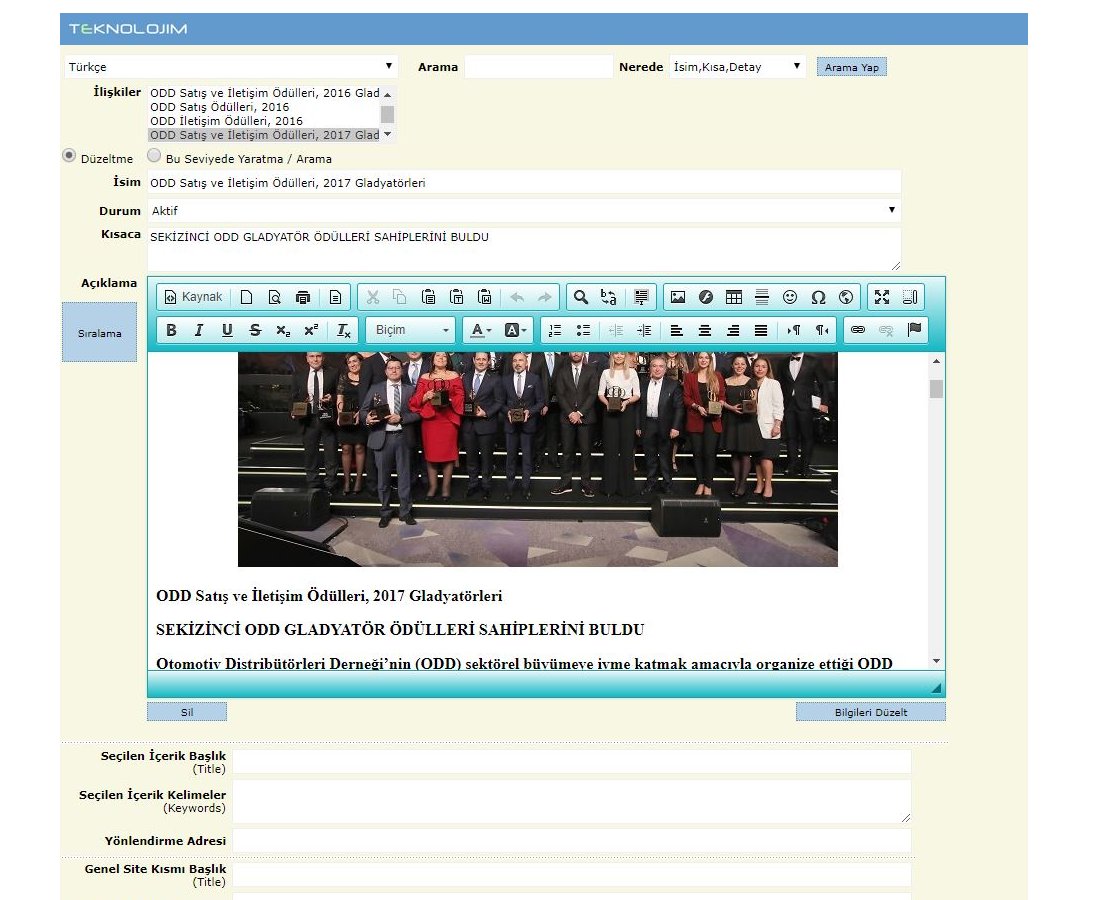Click the increase indent icon
Screen dimensions: 1100x900
[x=644, y=330]
